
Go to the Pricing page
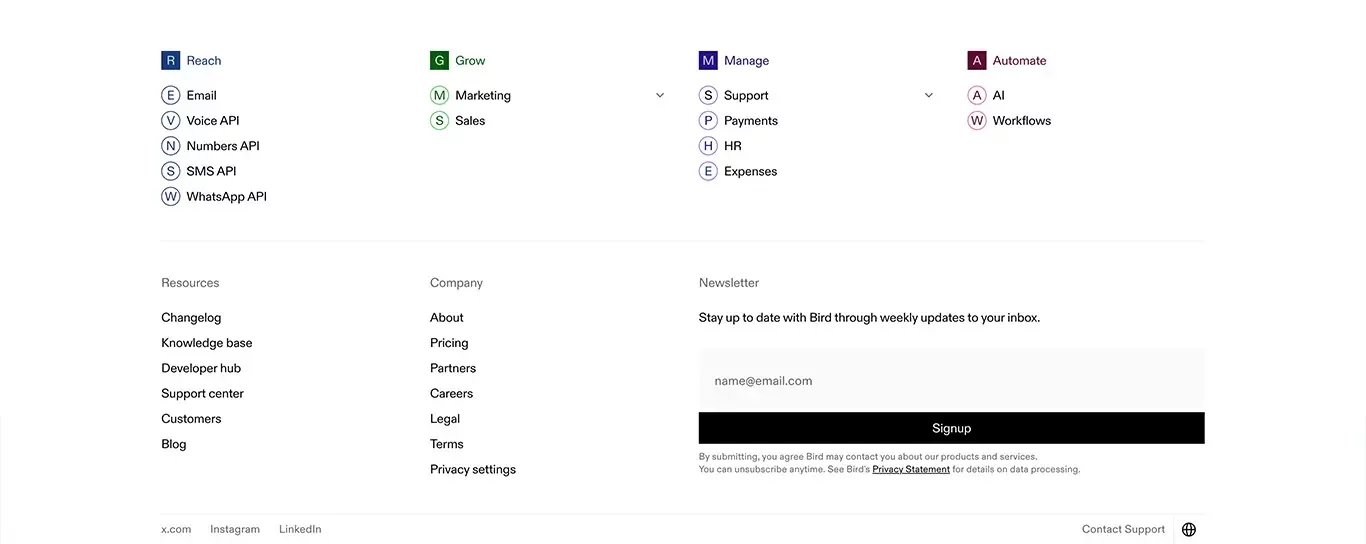(449, 343)
